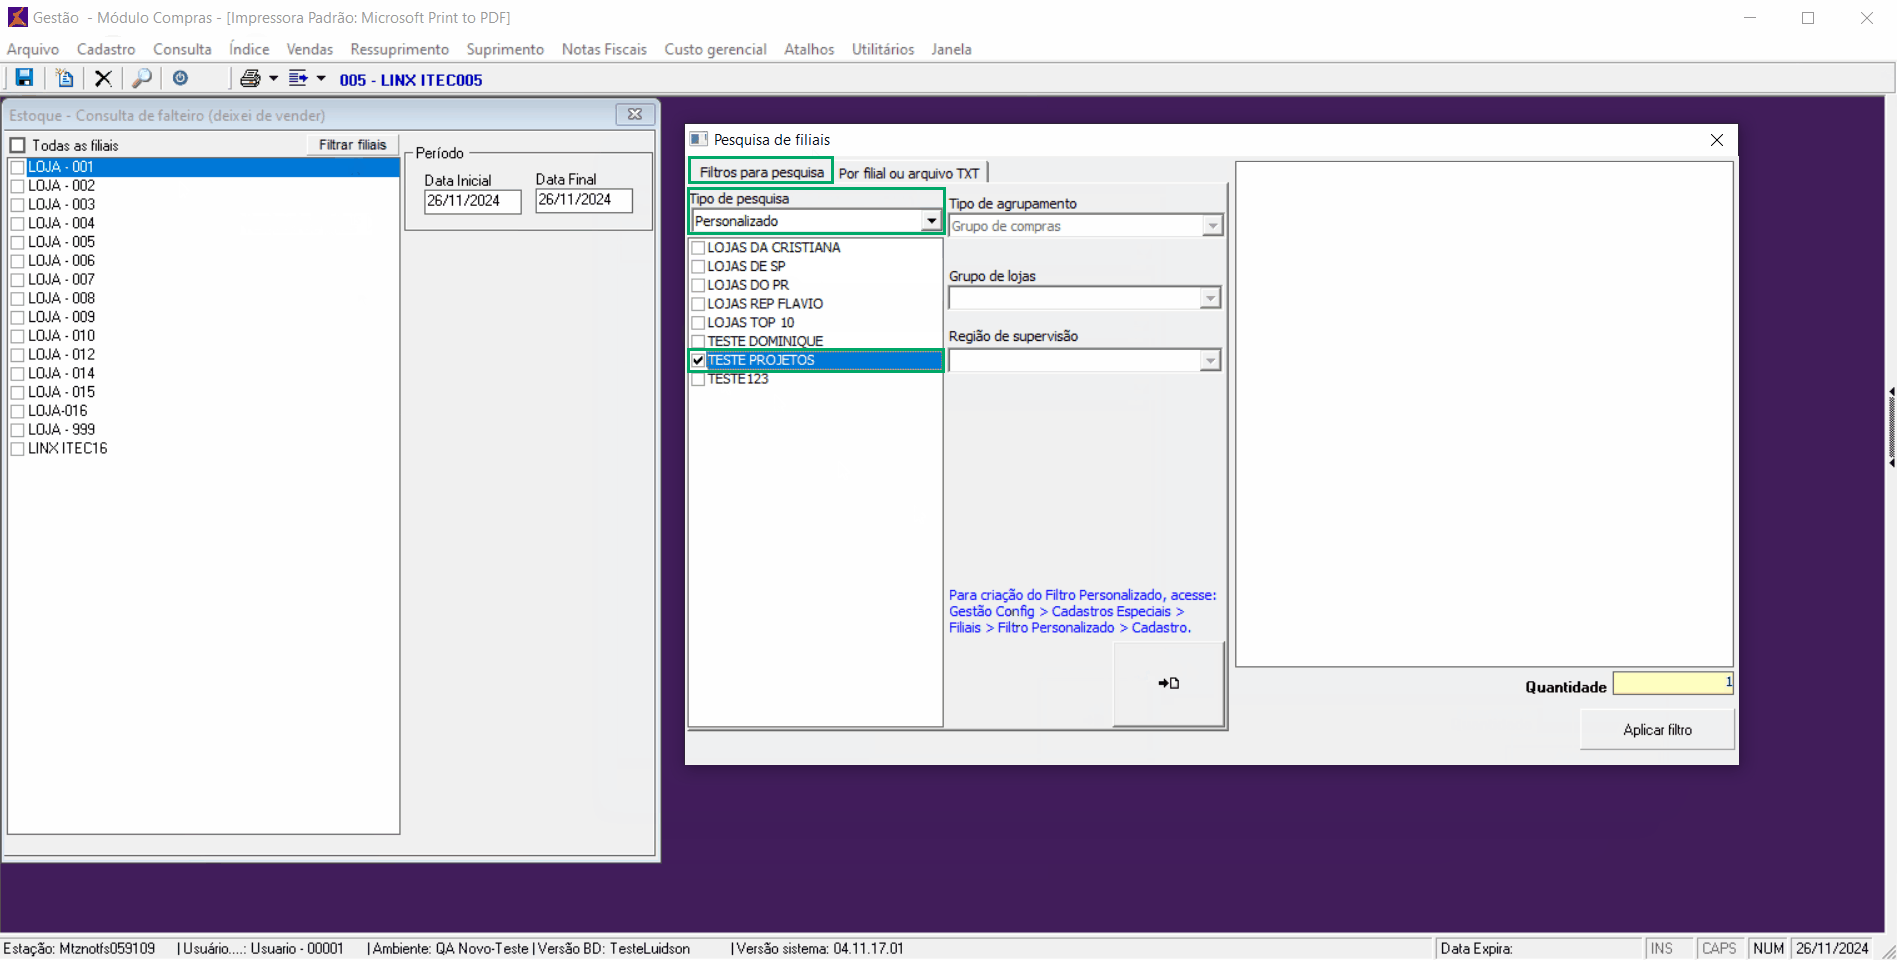The image size is (1897, 960).
Task: Check the LOJAS TOP 10 checkbox
Action: 698,323
